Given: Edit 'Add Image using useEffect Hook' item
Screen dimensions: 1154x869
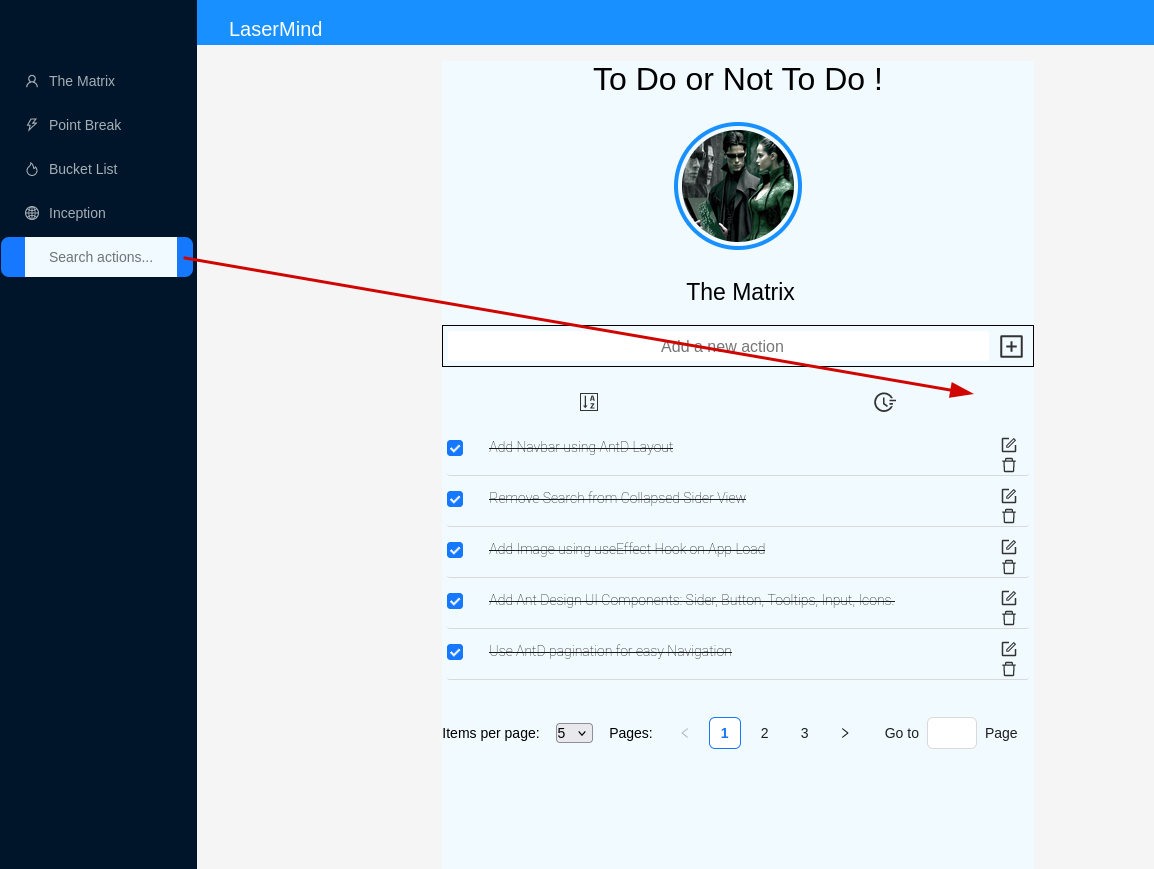Looking at the screenshot, I should pyautogui.click(x=1009, y=547).
